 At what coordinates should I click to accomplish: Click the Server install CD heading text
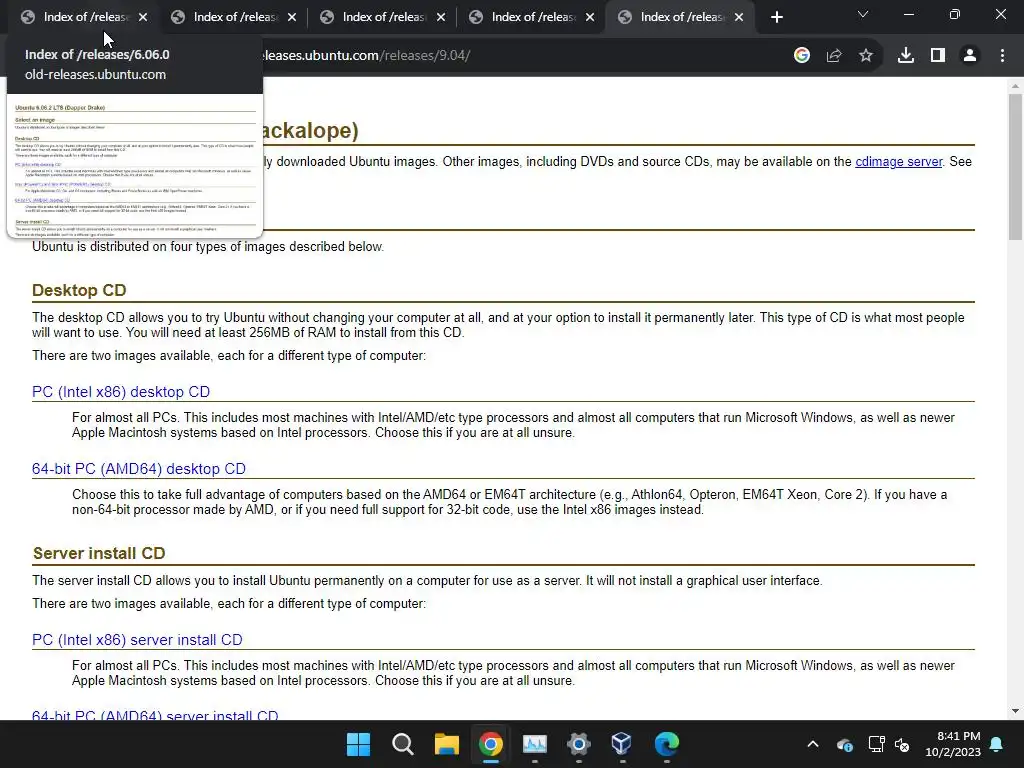[99, 553]
